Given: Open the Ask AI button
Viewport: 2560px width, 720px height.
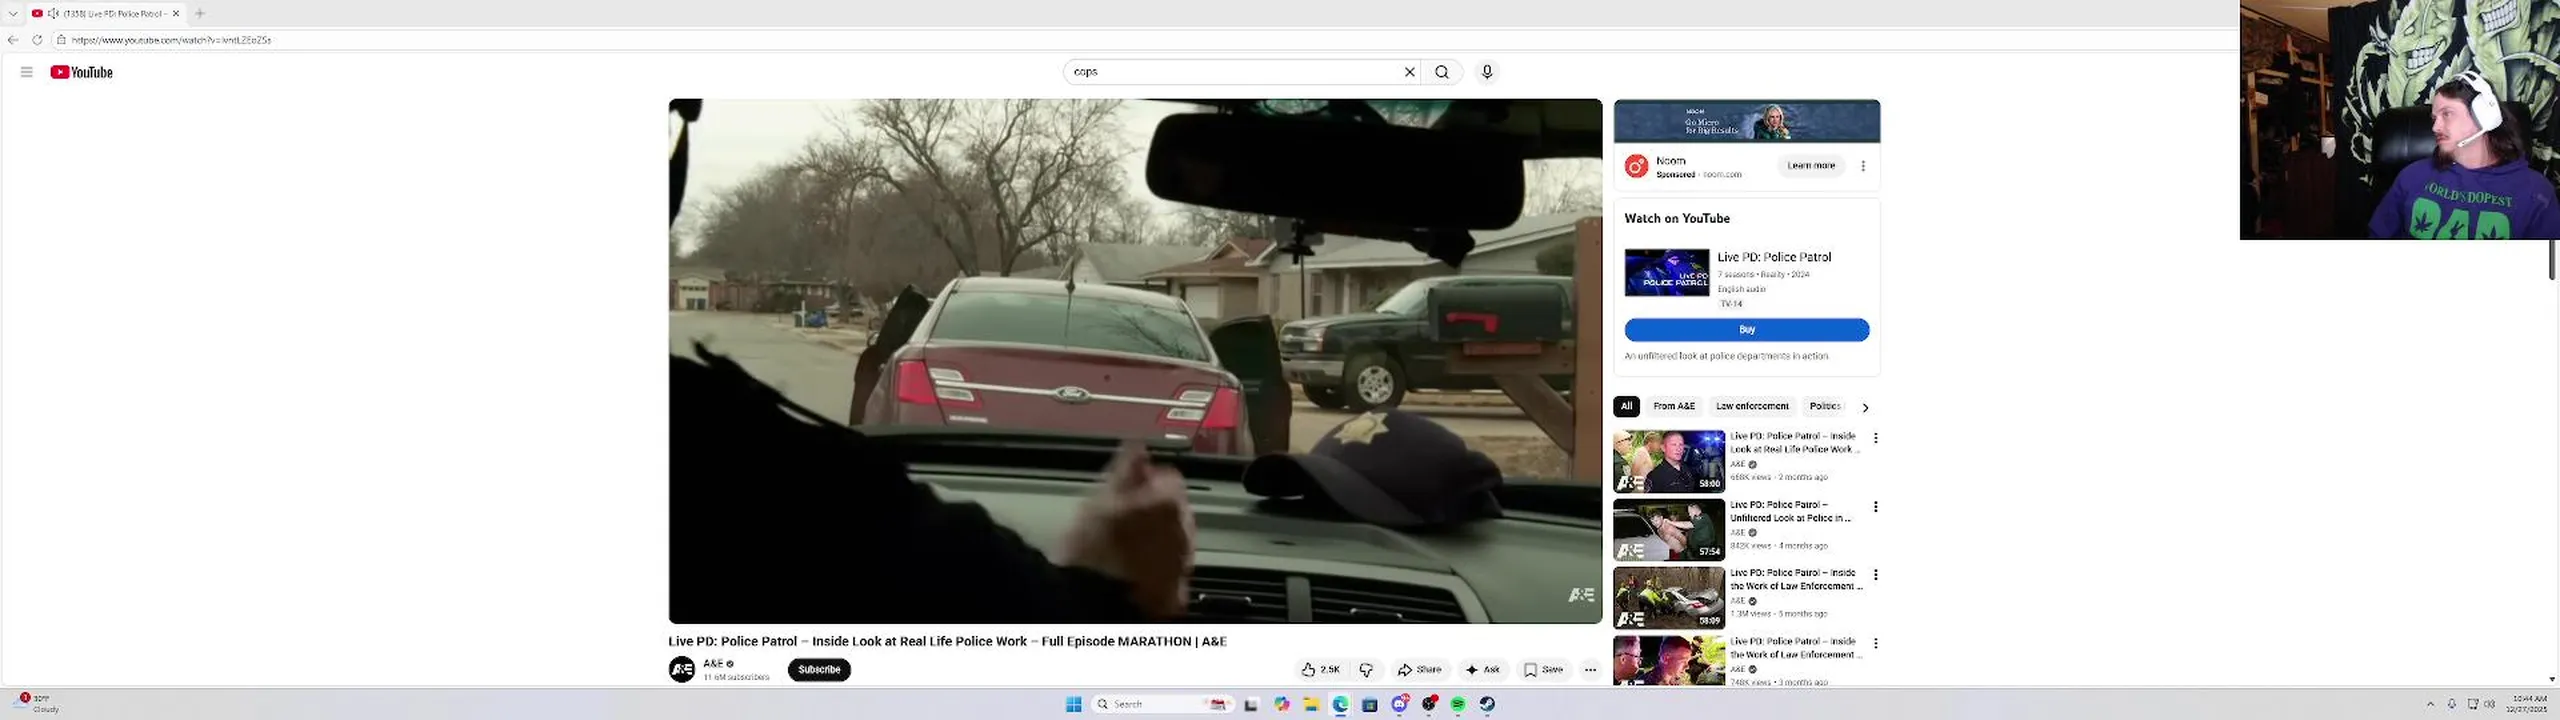Looking at the screenshot, I should pos(1483,670).
